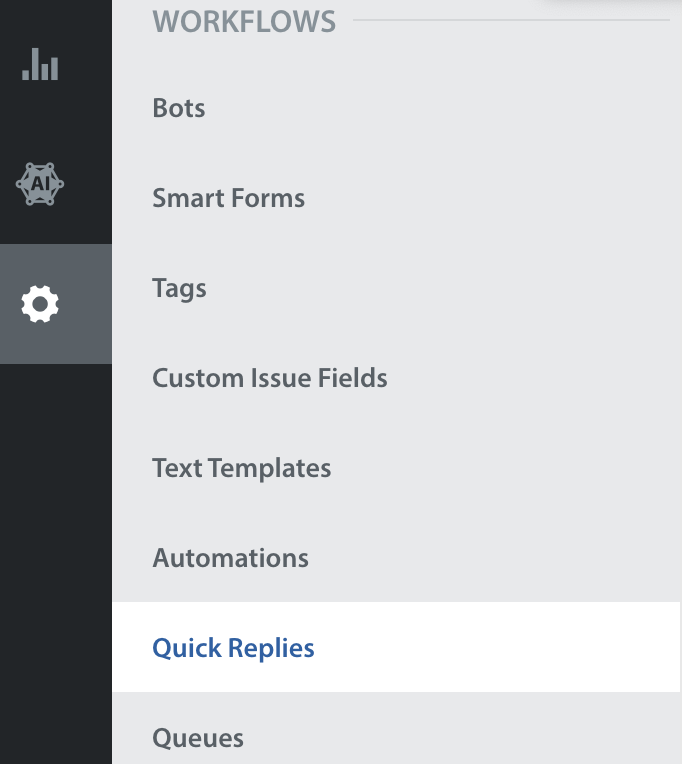Click the blue Quick Replies link text
Screen dimensions: 682x764
pyautogui.click(x=233, y=648)
